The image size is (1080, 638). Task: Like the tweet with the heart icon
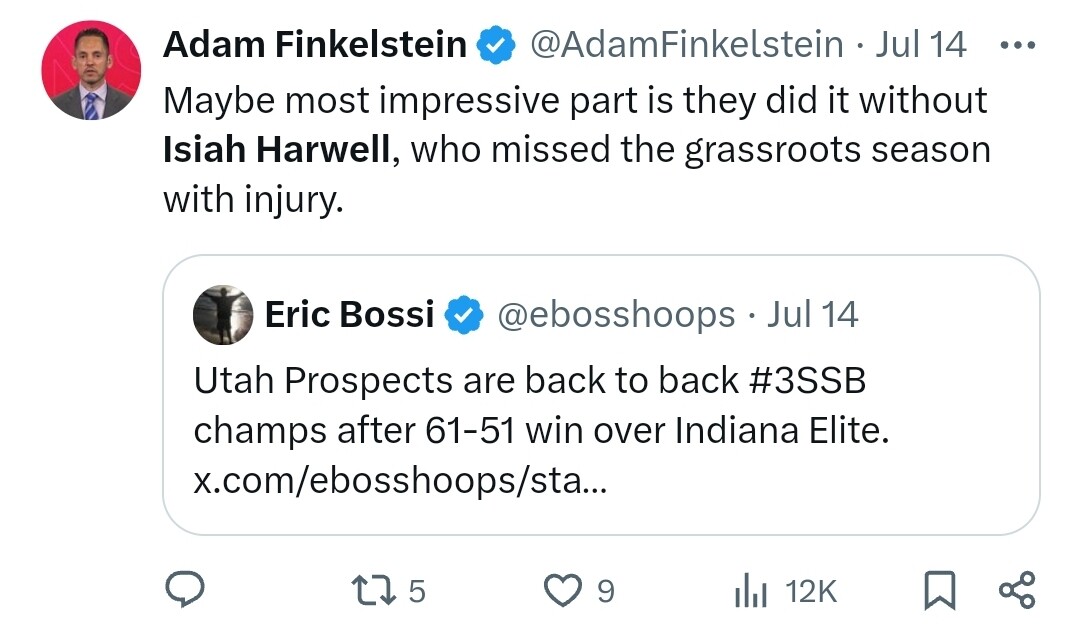[x=563, y=590]
